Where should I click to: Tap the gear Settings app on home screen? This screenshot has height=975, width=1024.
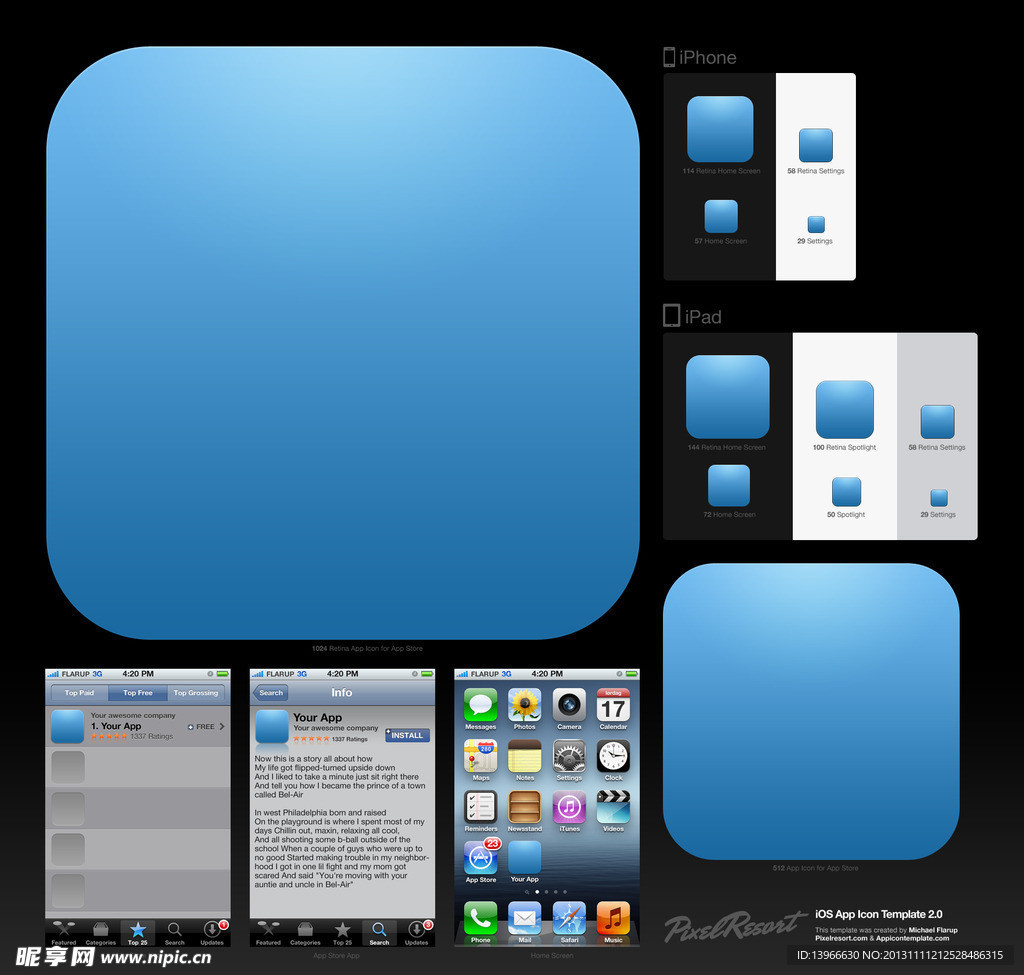click(x=569, y=756)
